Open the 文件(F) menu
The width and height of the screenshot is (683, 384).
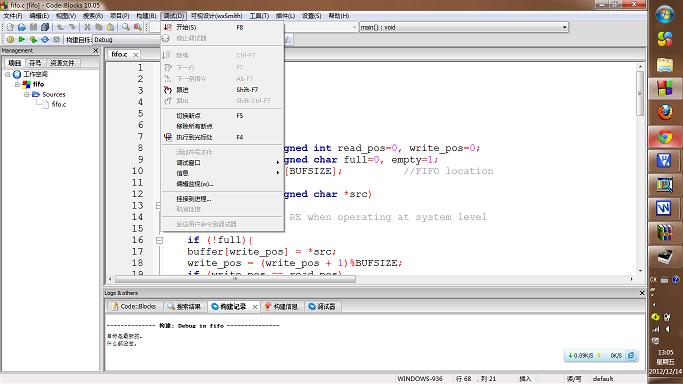tap(13, 16)
